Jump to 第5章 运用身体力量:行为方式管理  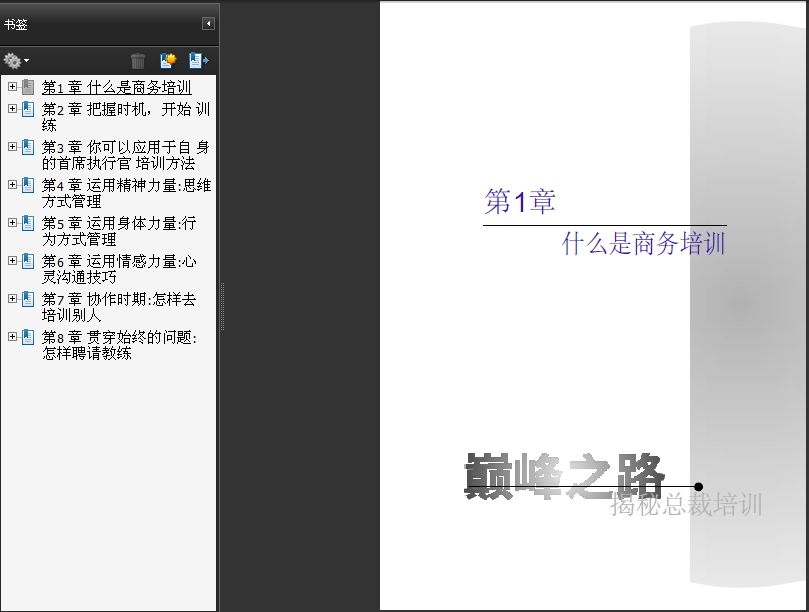point(119,231)
